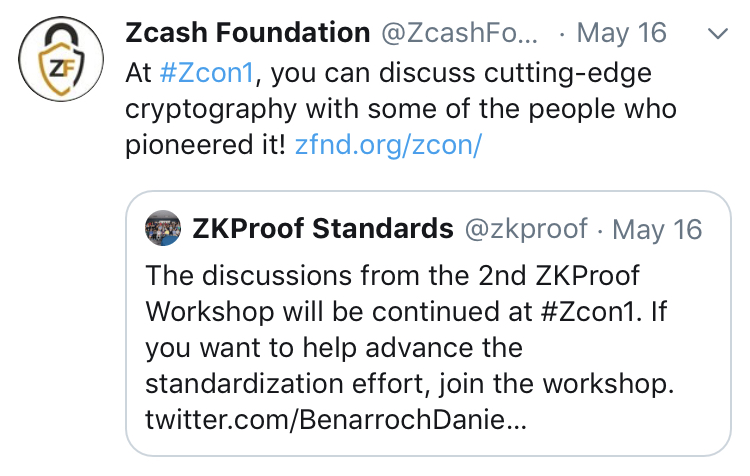Click the #Zcon1 mention in quoted tweet
This screenshot has height=476, width=750.
591,312
